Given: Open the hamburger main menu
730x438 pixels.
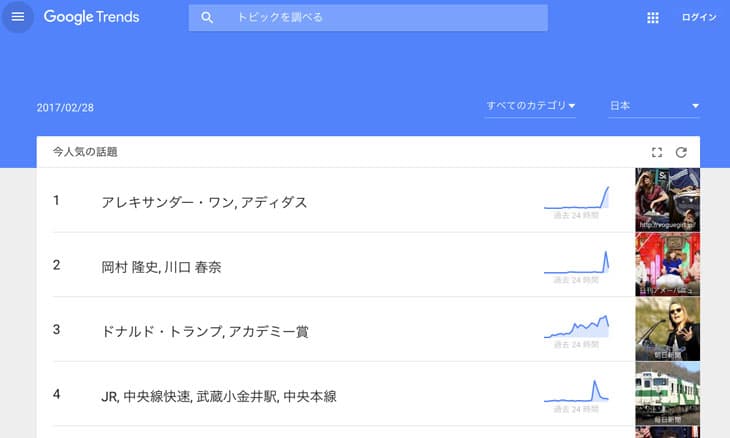Looking at the screenshot, I should [17, 17].
